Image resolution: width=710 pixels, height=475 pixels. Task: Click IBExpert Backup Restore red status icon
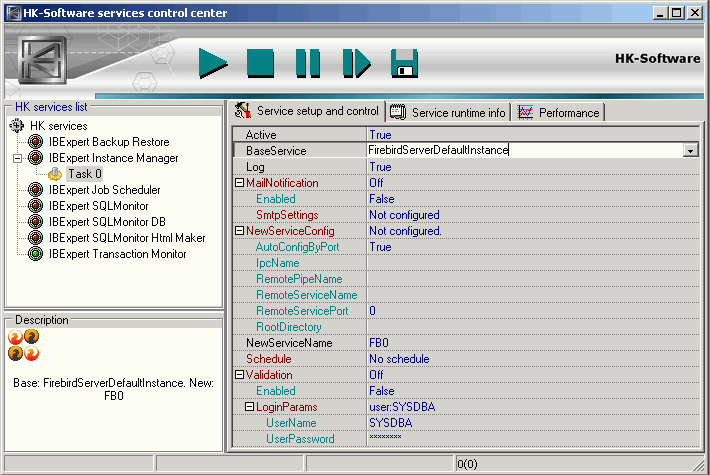pyautogui.click(x=35, y=142)
